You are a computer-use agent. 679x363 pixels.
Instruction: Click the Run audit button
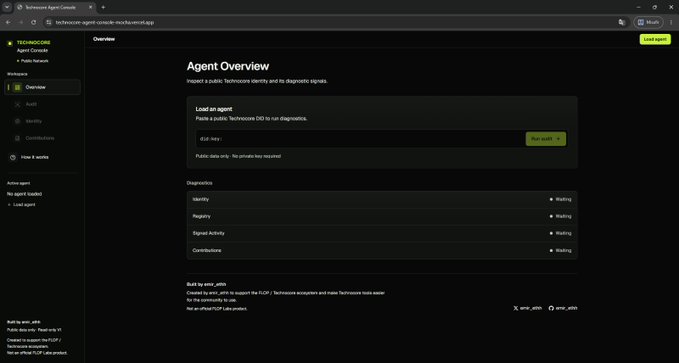(546, 139)
